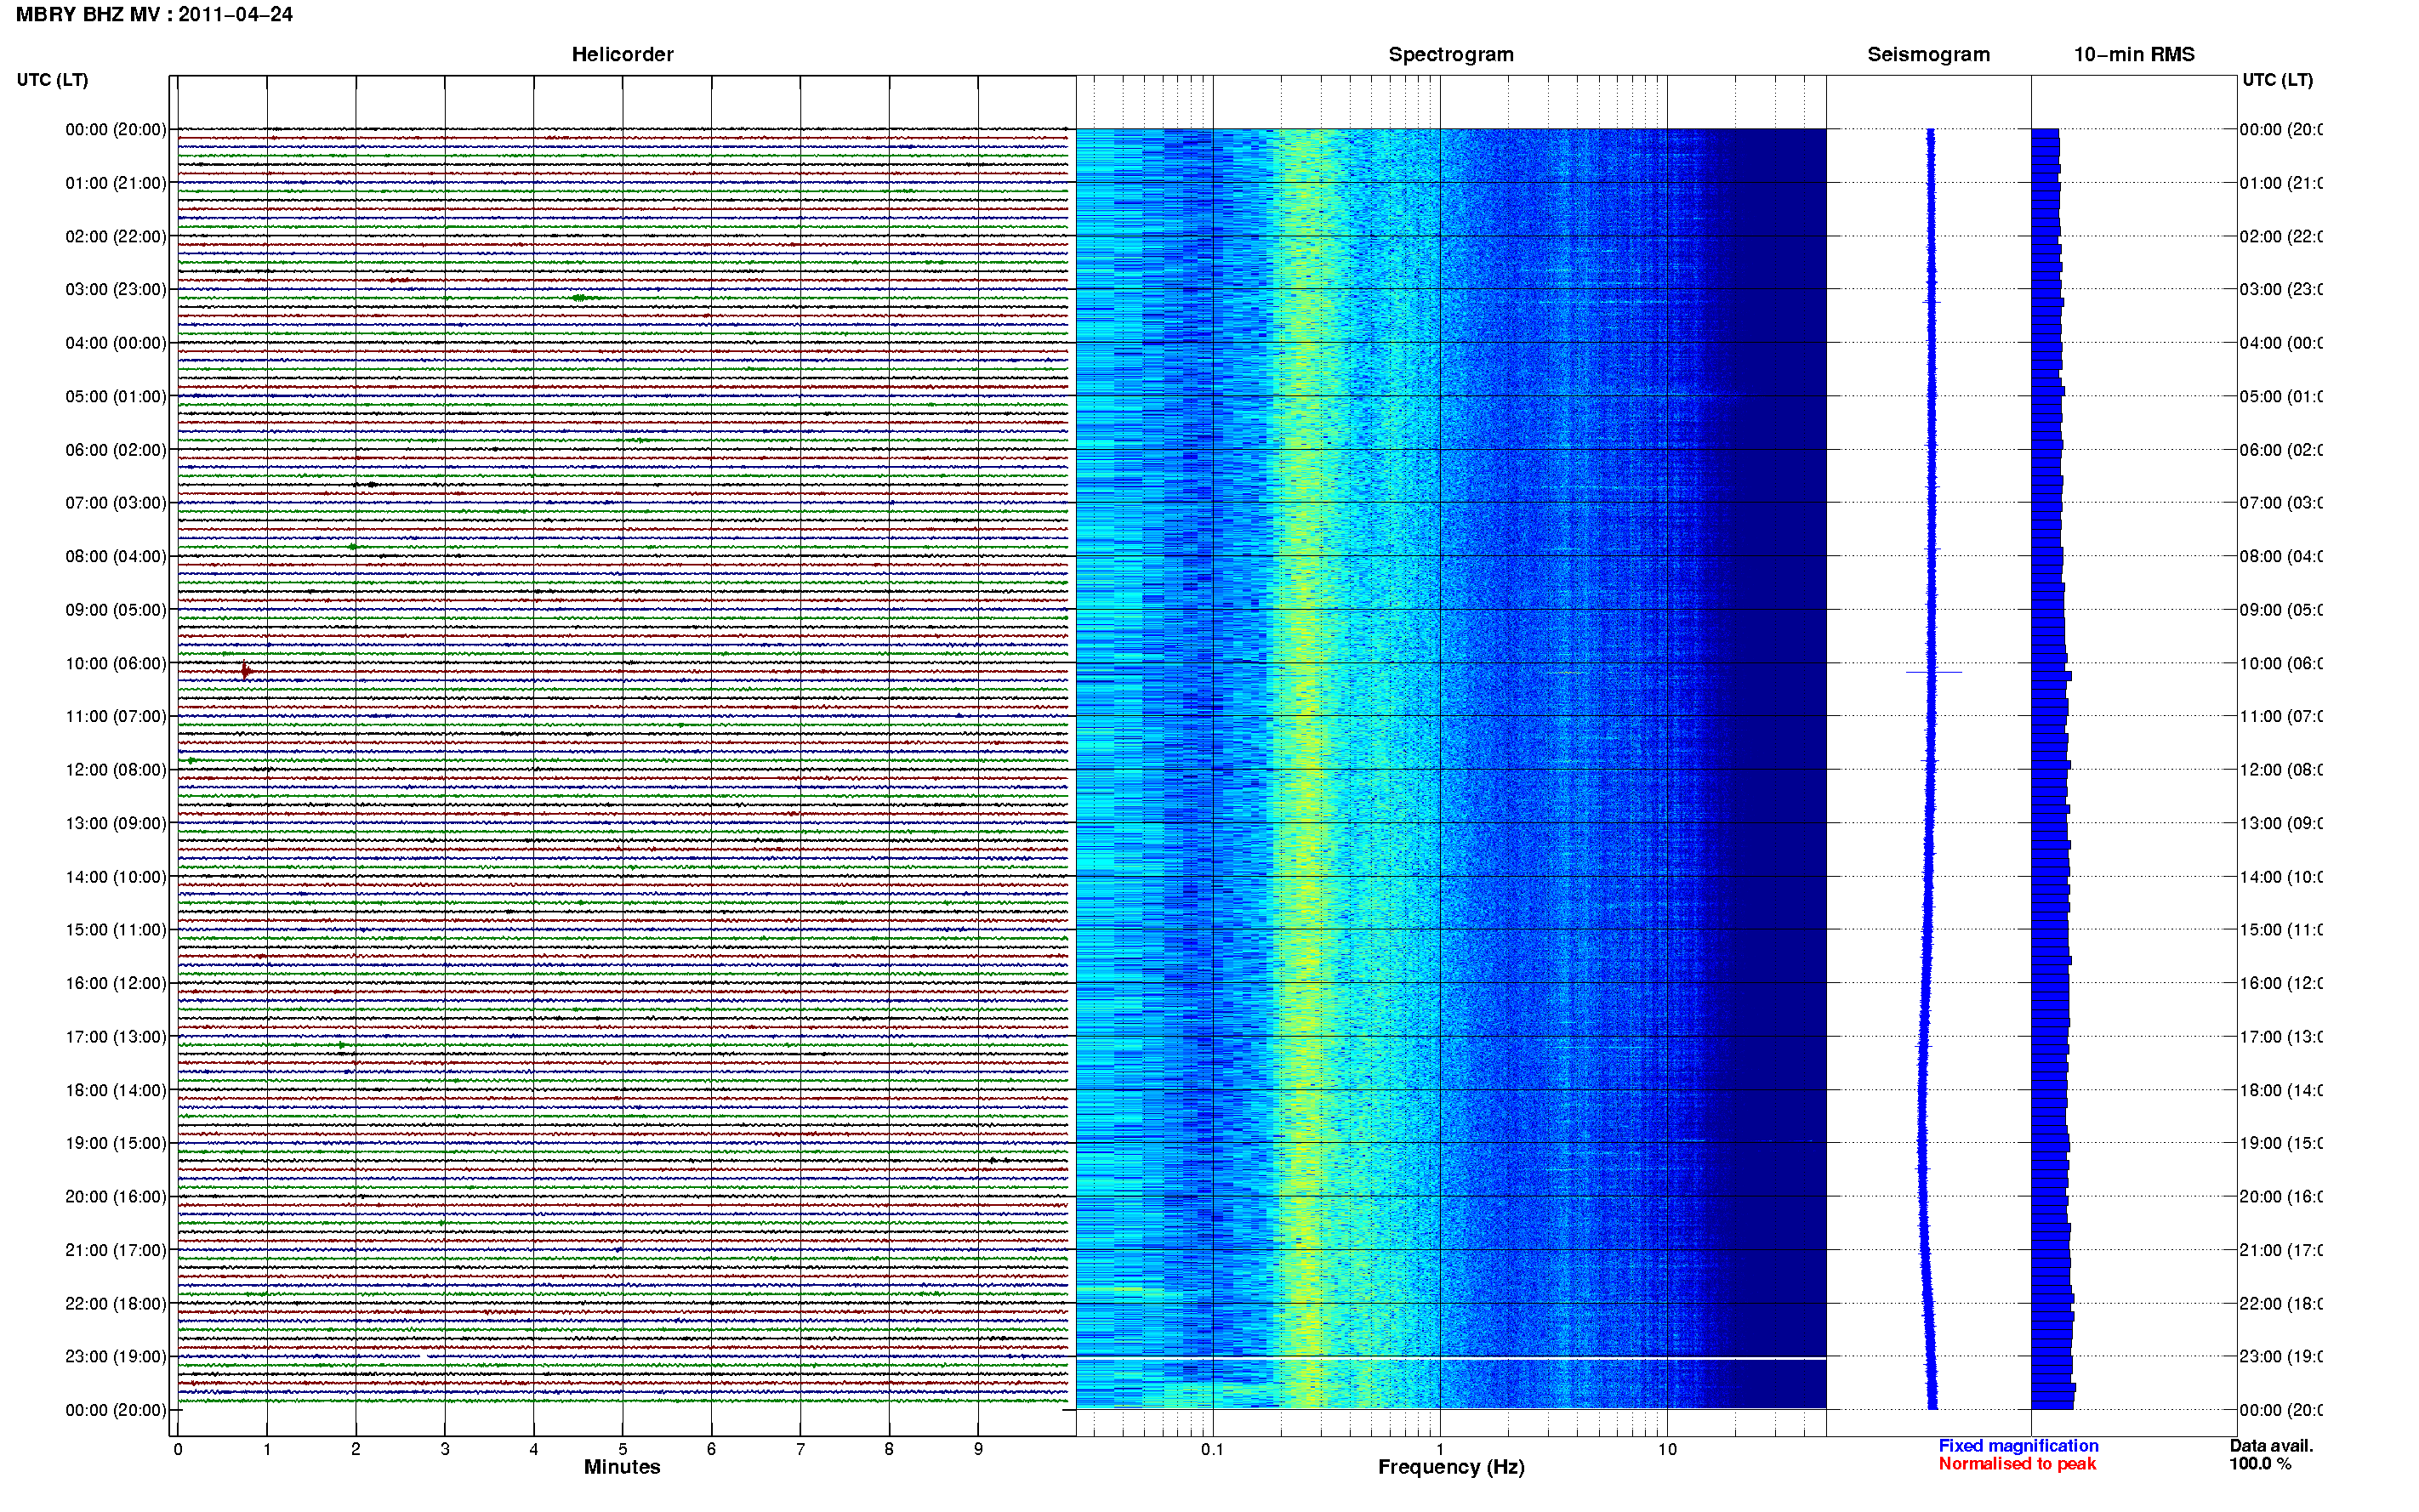Click the '5' tick on the Minutes axis
The height and width of the screenshot is (1512, 2419).
(622, 1450)
